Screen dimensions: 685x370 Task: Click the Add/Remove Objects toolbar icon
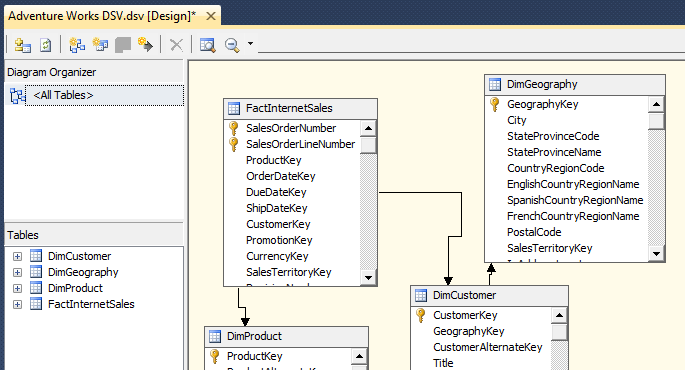(22, 45)
